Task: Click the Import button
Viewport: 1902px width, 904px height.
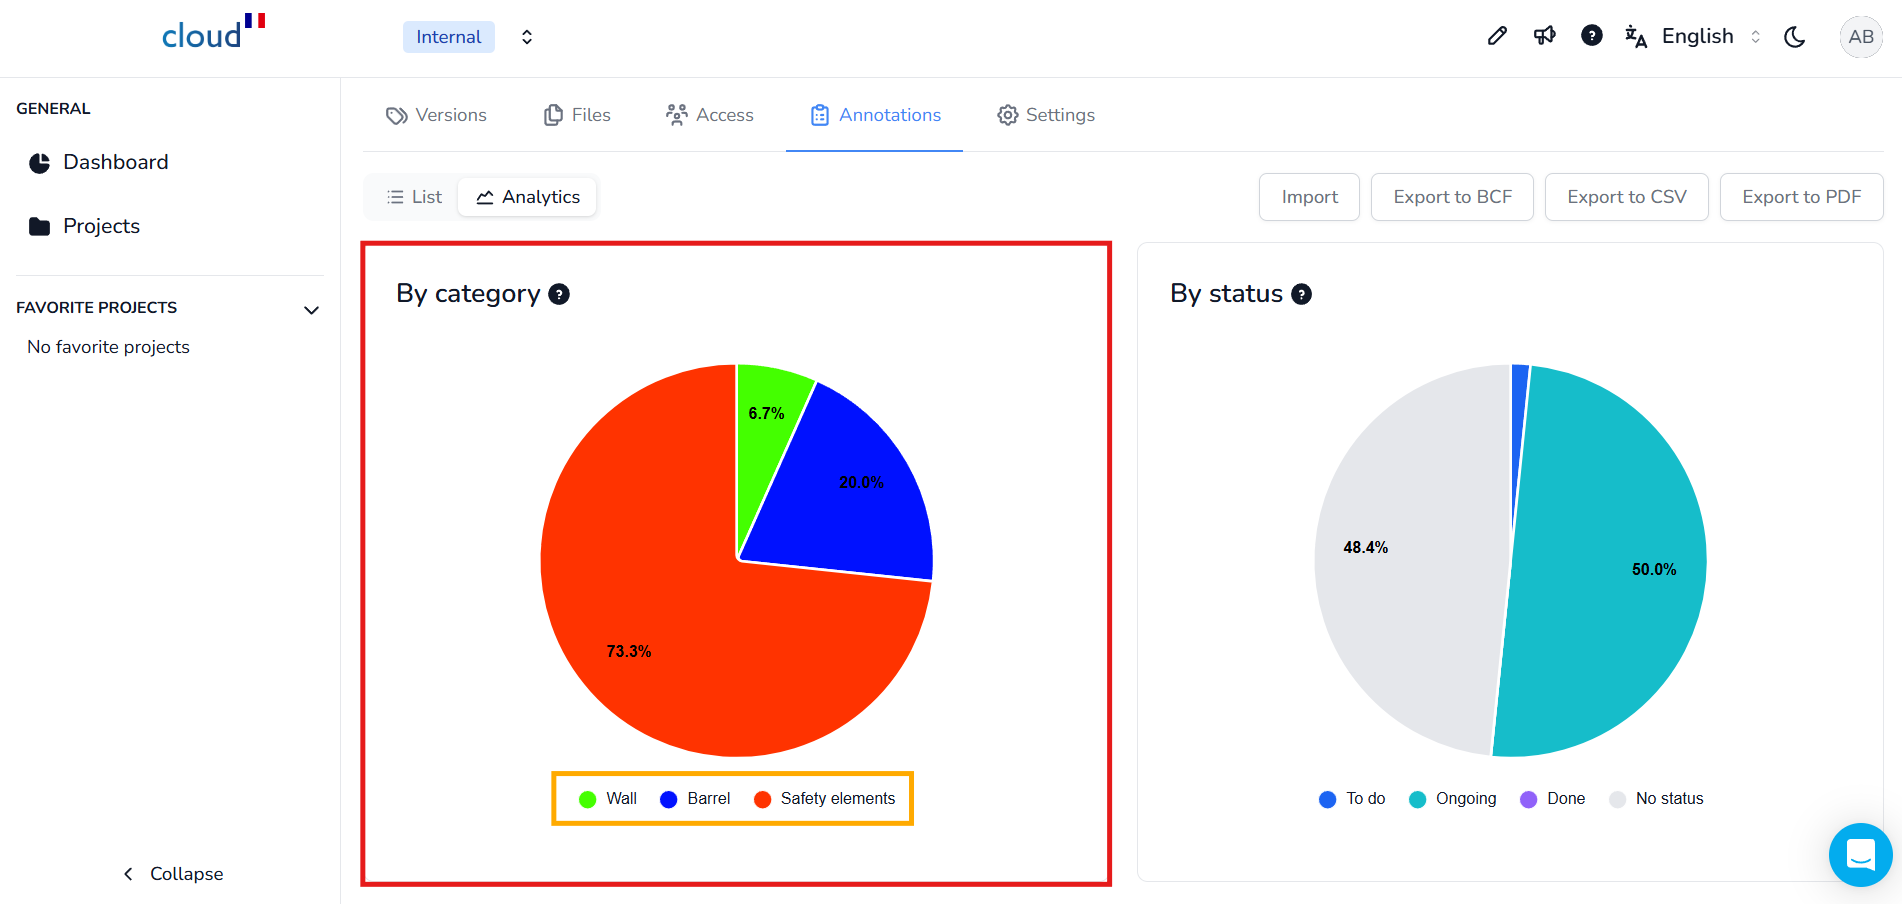Action: point(1309,197)
